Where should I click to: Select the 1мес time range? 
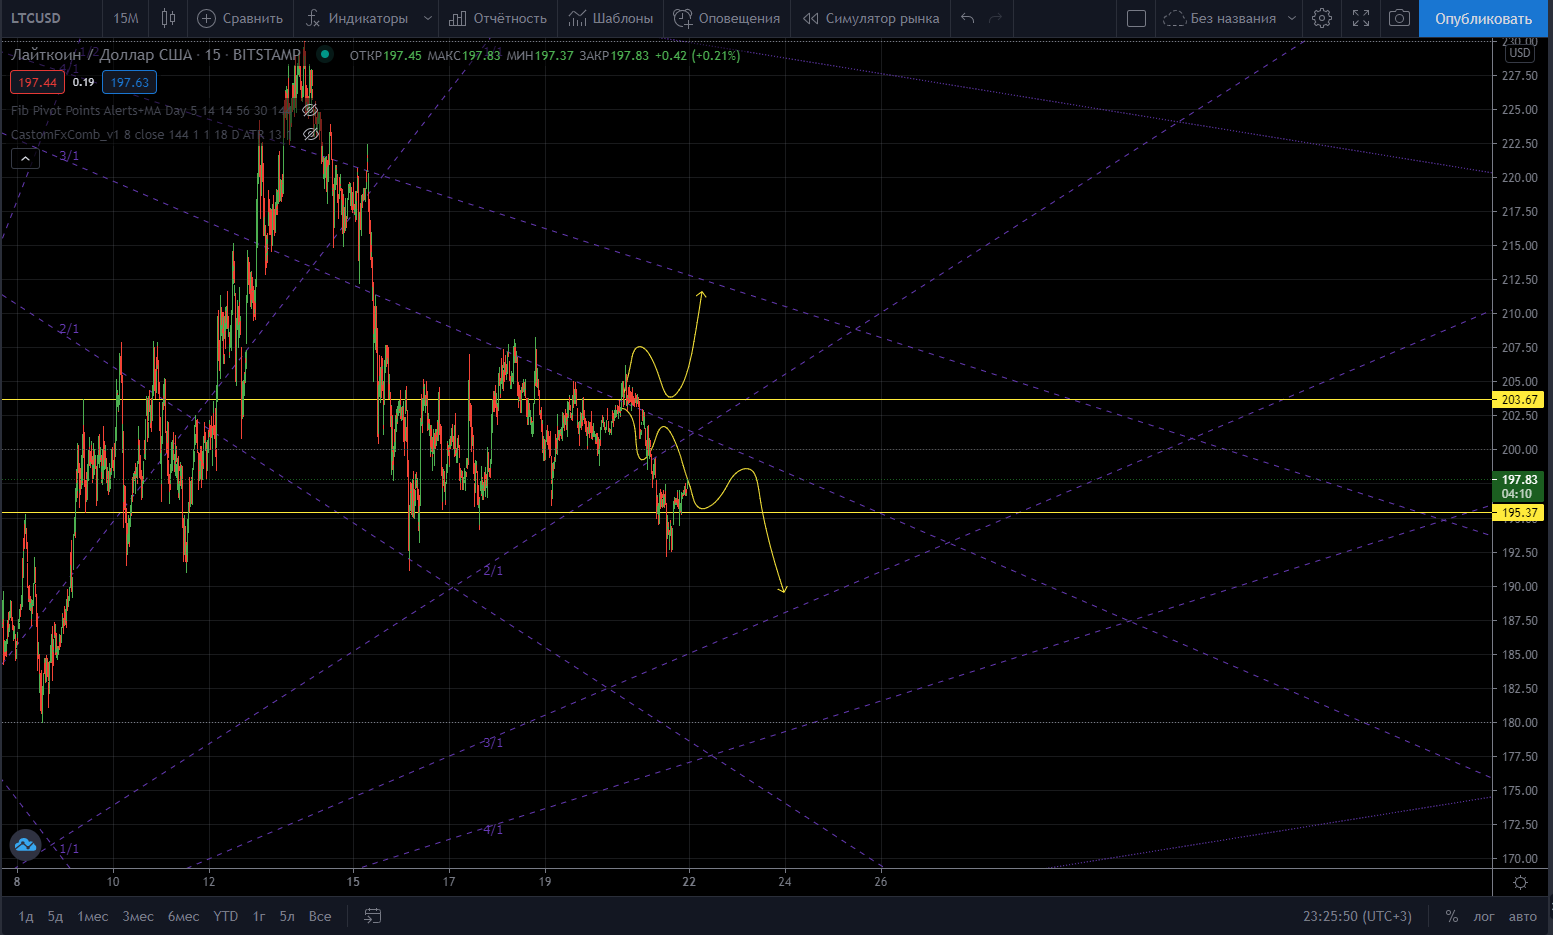tap(93, 916)
